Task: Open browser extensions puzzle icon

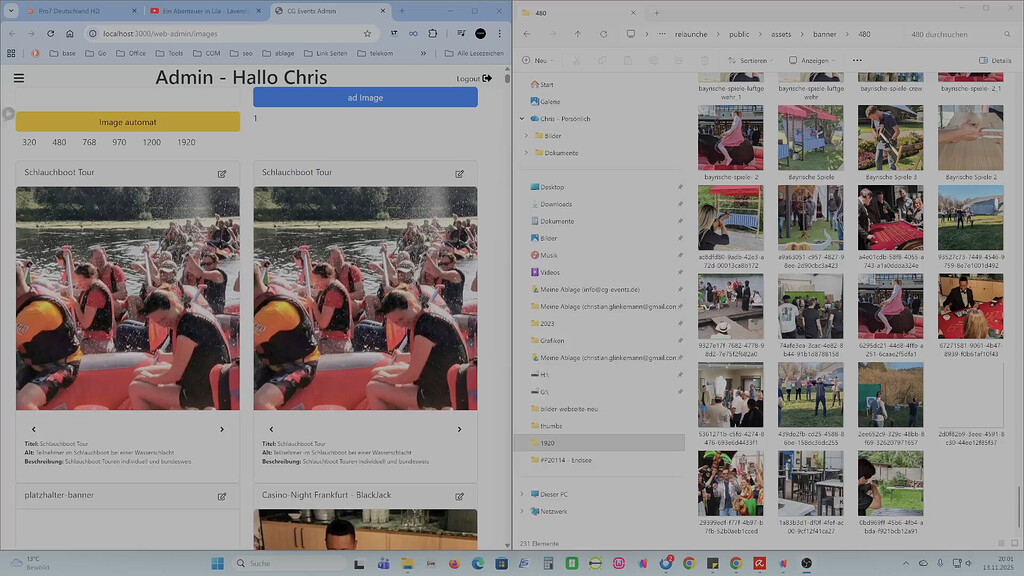Action: (x=433, y=33)
